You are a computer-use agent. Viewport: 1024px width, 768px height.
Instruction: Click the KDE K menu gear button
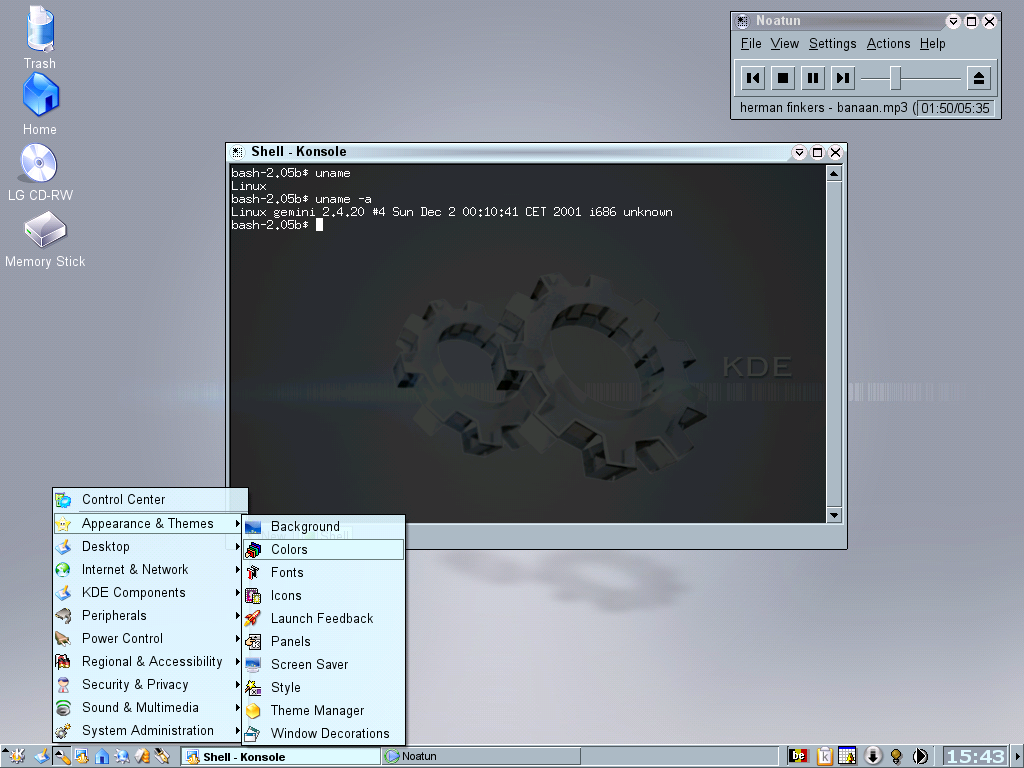[x=14, y=756]
